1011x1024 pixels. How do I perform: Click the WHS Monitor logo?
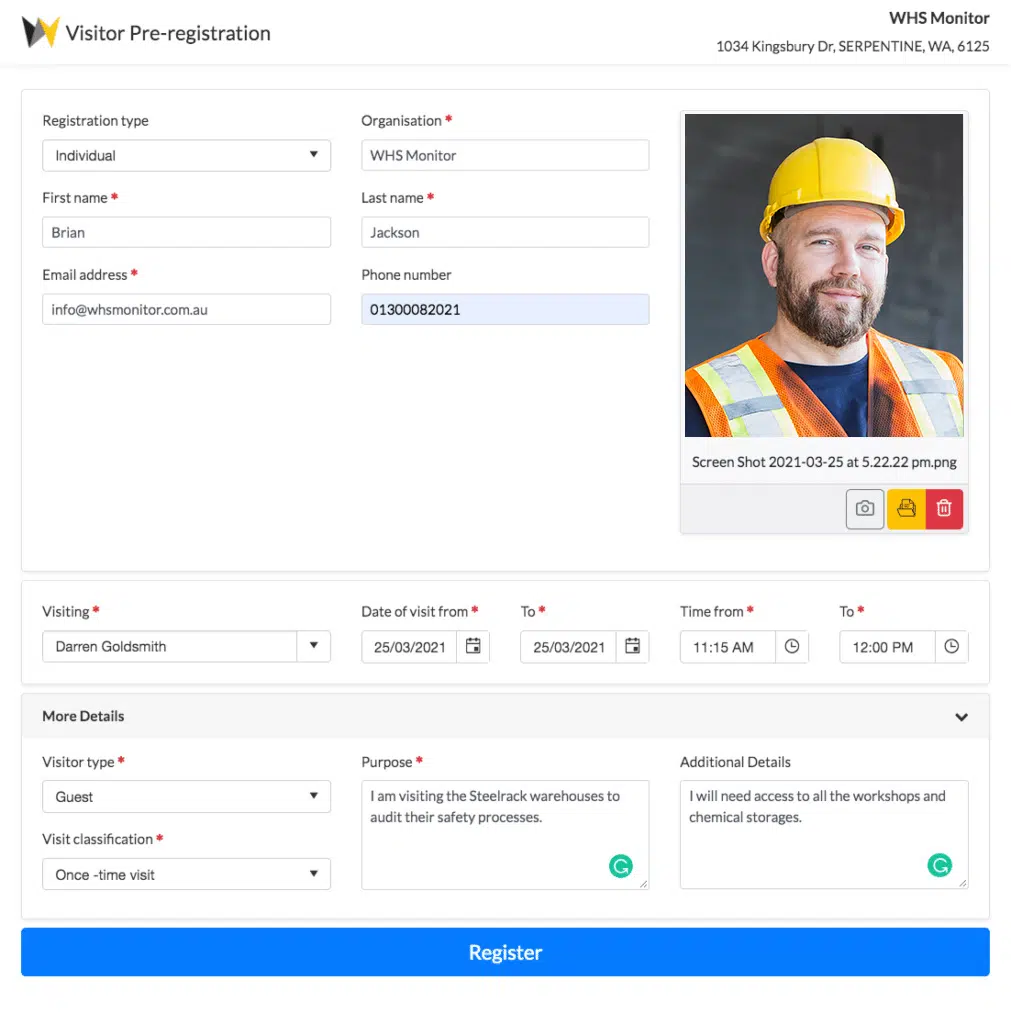(41, 33)
